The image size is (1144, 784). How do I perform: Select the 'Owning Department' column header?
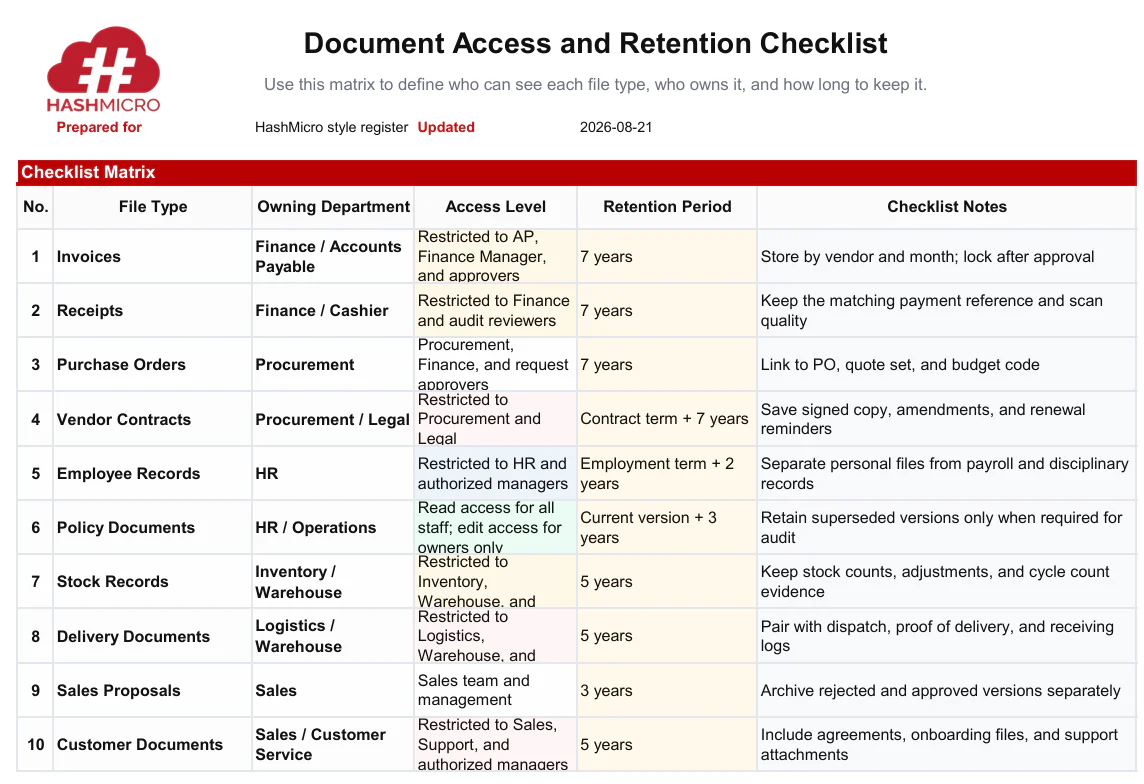point(333,206)
